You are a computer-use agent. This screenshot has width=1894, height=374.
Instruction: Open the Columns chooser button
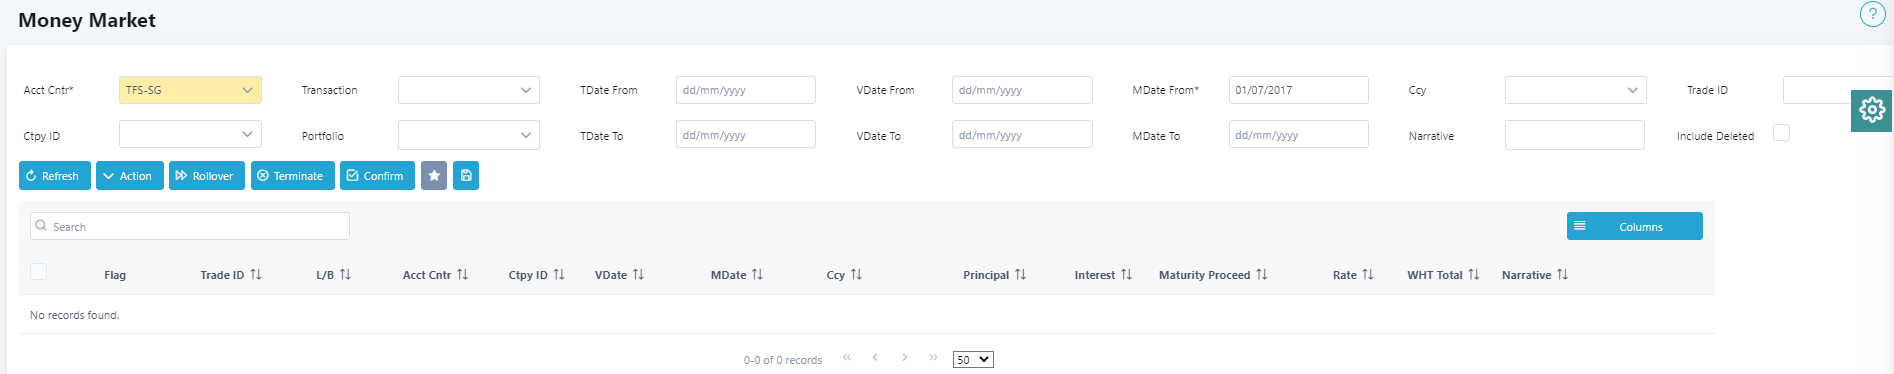1635,226
